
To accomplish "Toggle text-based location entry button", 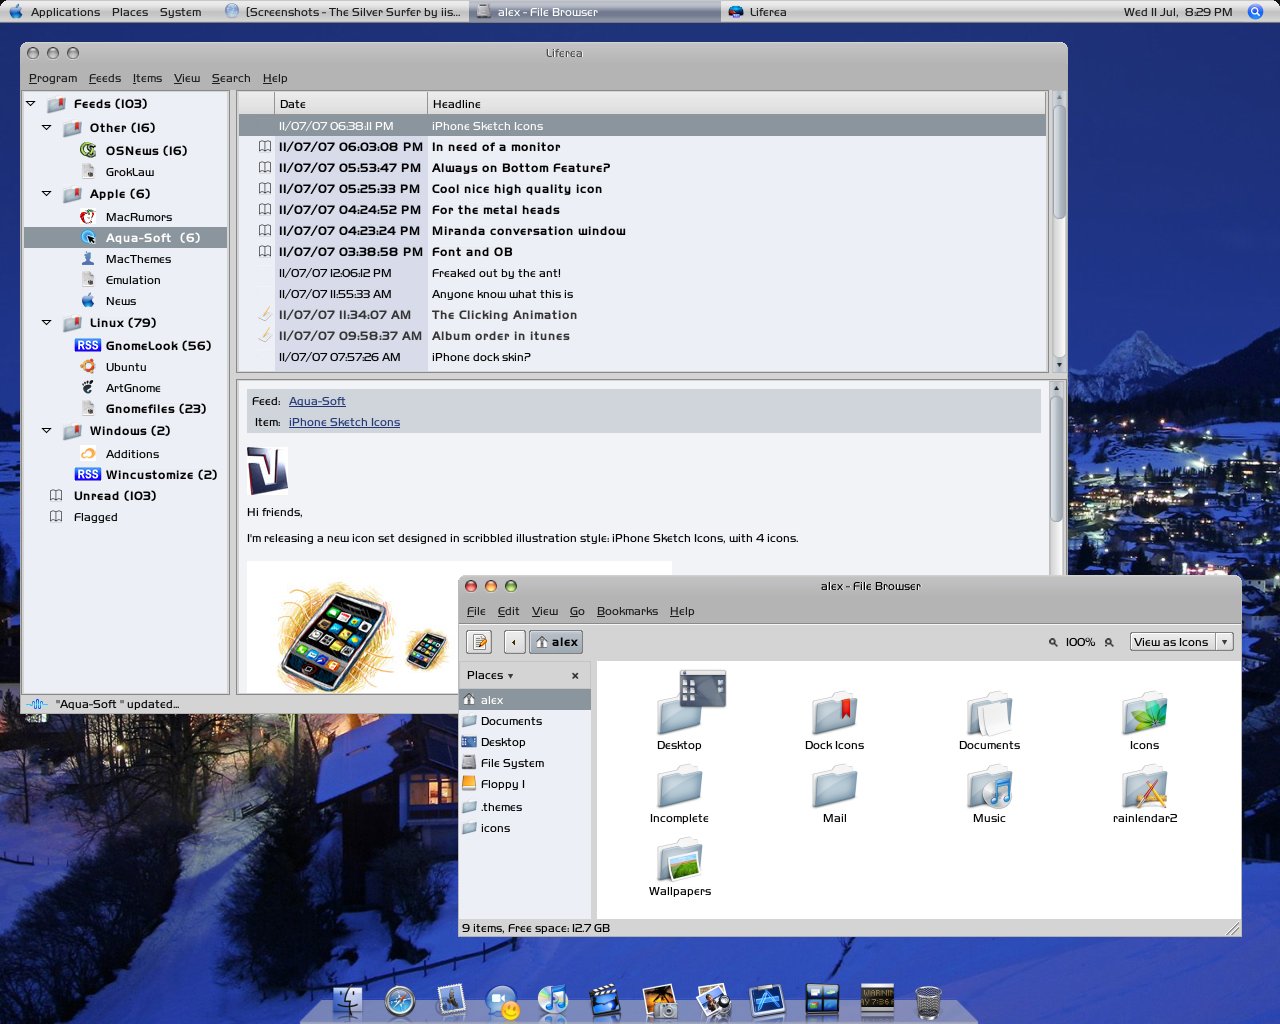I will [x=480, y=642].
